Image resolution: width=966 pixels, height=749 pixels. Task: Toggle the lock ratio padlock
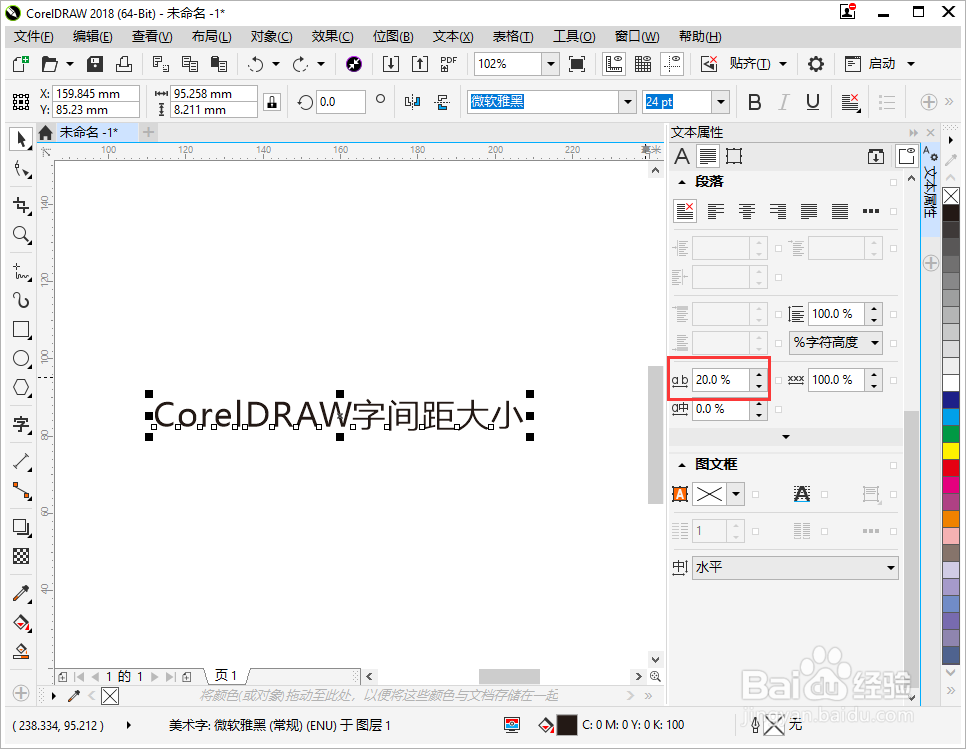click(272, 102)
